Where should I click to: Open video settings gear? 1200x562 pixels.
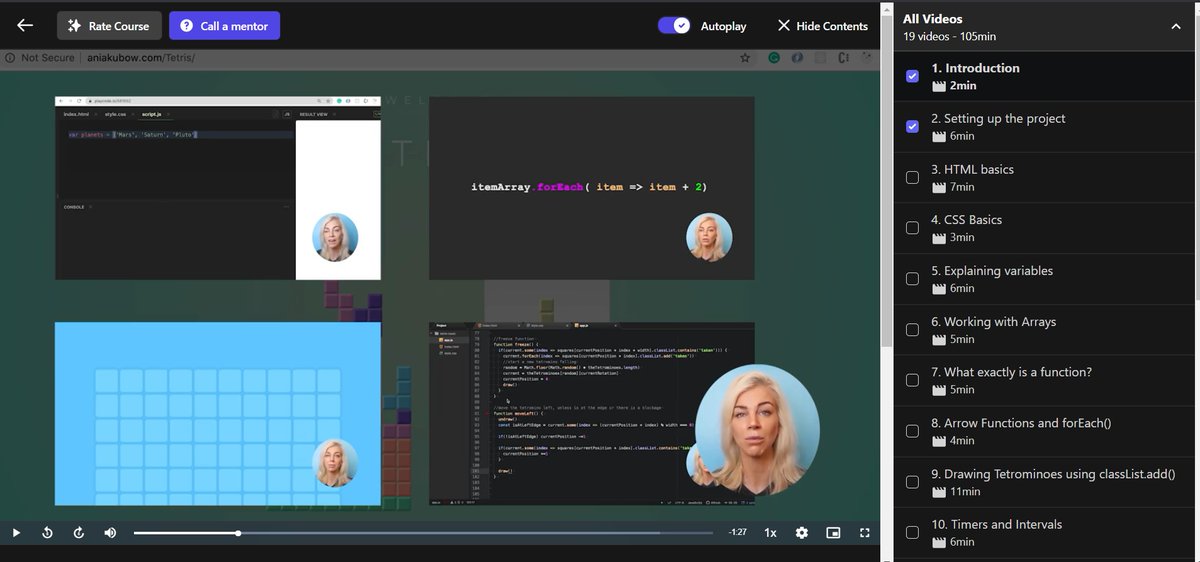pos(802,533)
